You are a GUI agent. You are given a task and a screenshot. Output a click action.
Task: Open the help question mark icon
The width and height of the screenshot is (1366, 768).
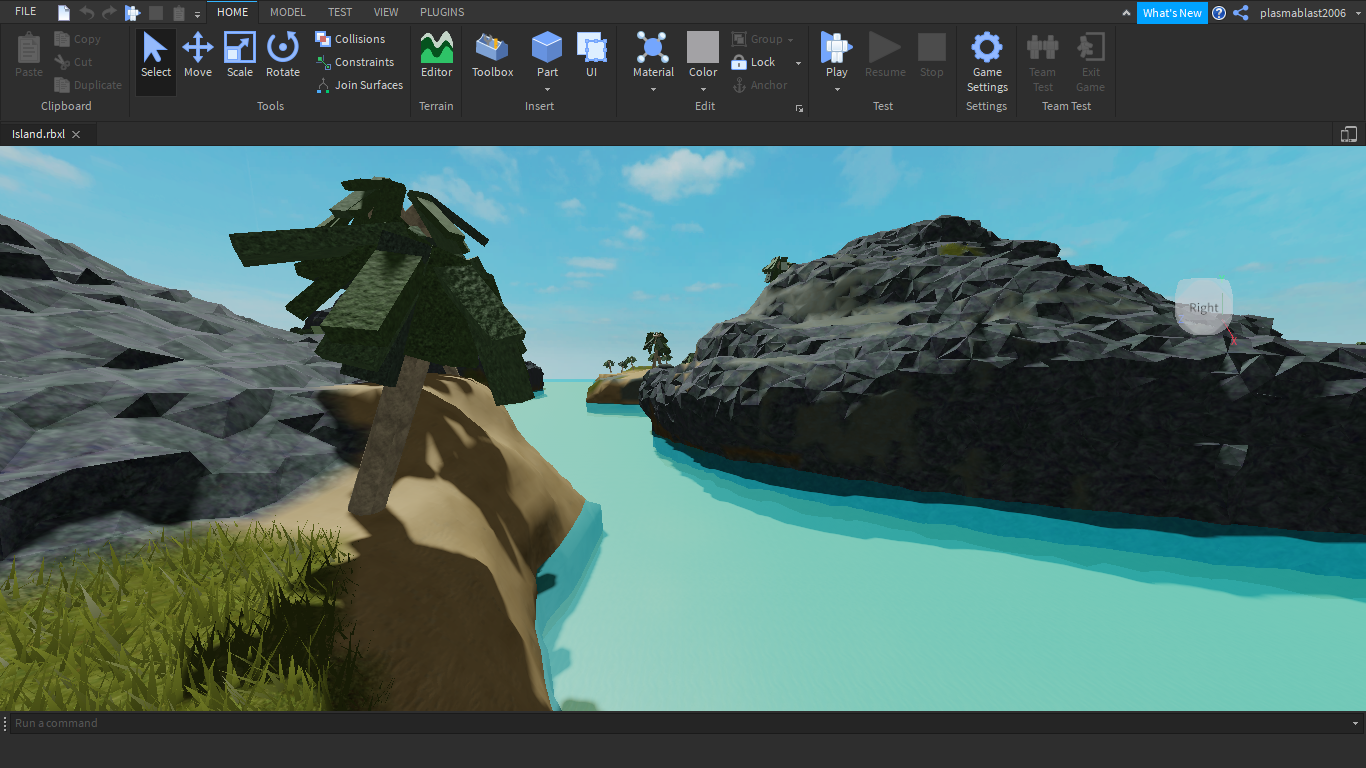tap(1219, 13)
